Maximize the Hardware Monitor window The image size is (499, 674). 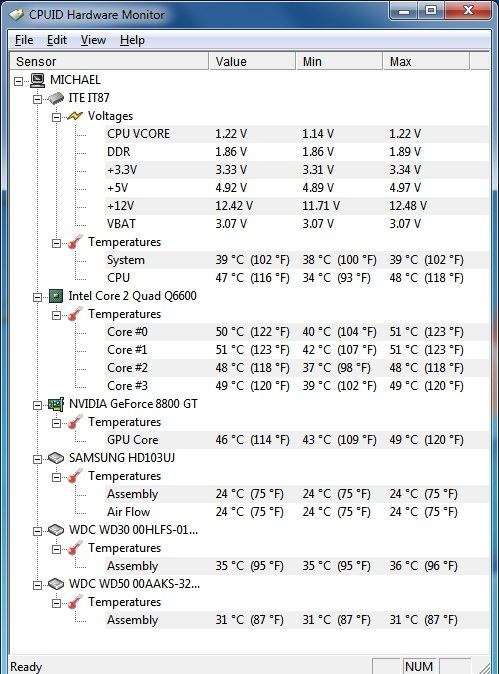tap(431, 11)
